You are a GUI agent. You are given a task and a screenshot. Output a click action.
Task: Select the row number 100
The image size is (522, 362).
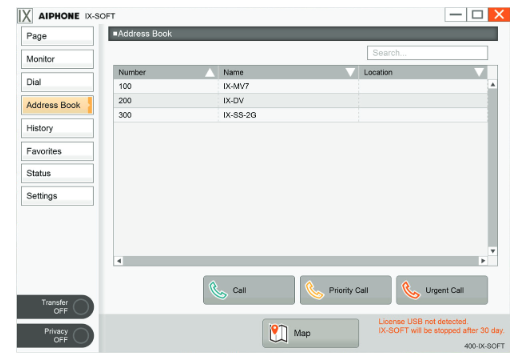pyautogui.click(x=125, y=86)
